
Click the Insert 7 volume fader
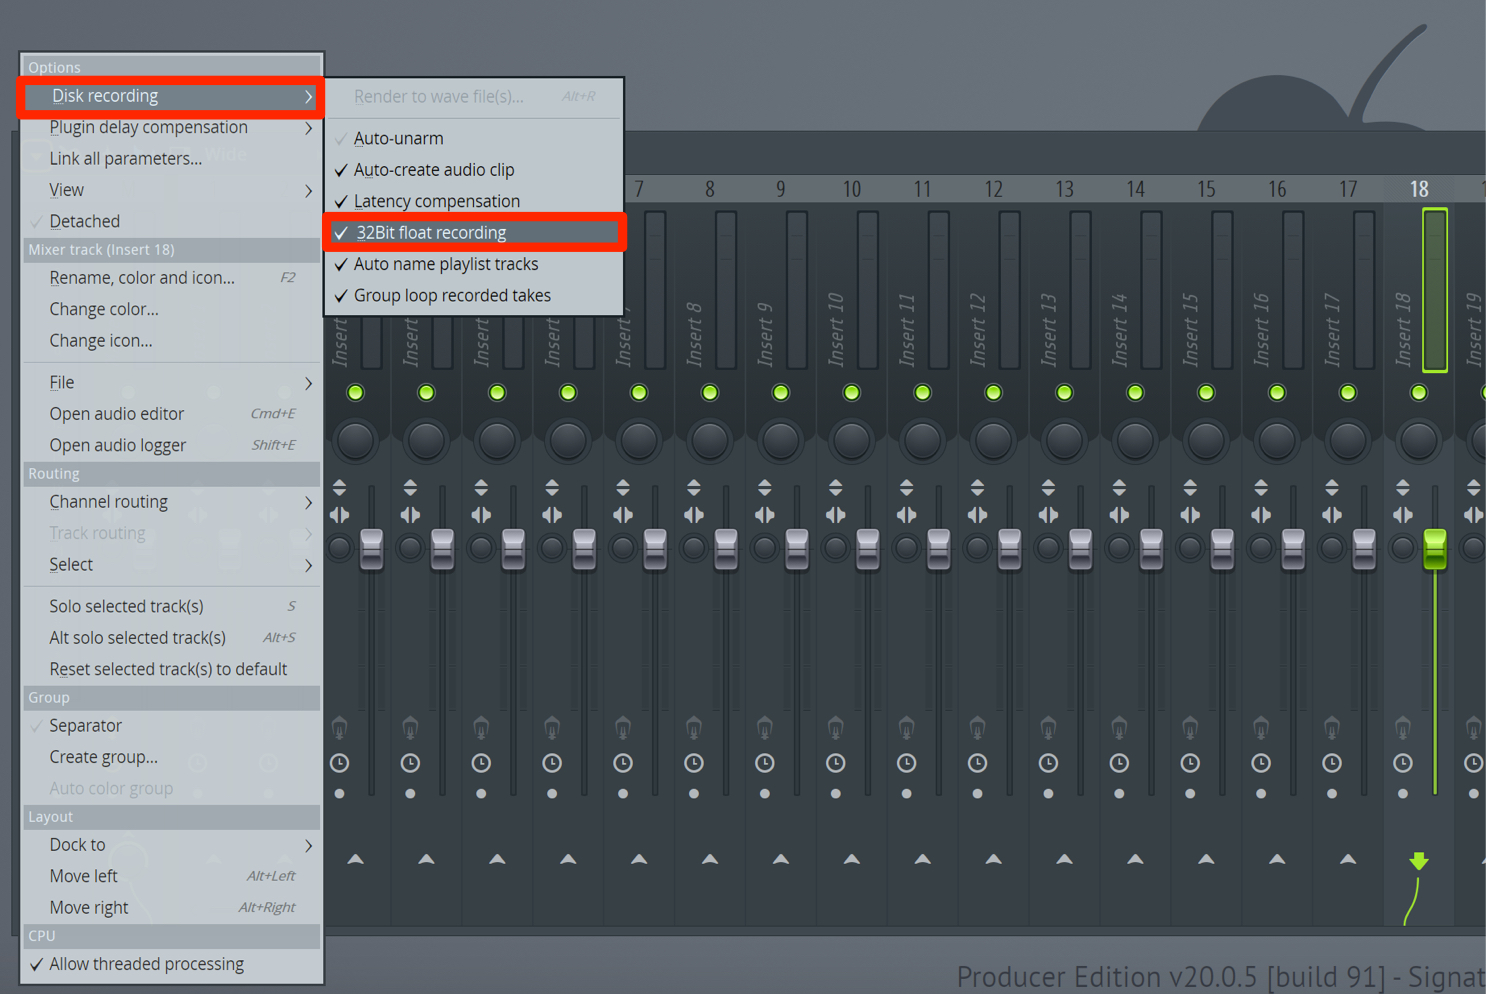655,550
